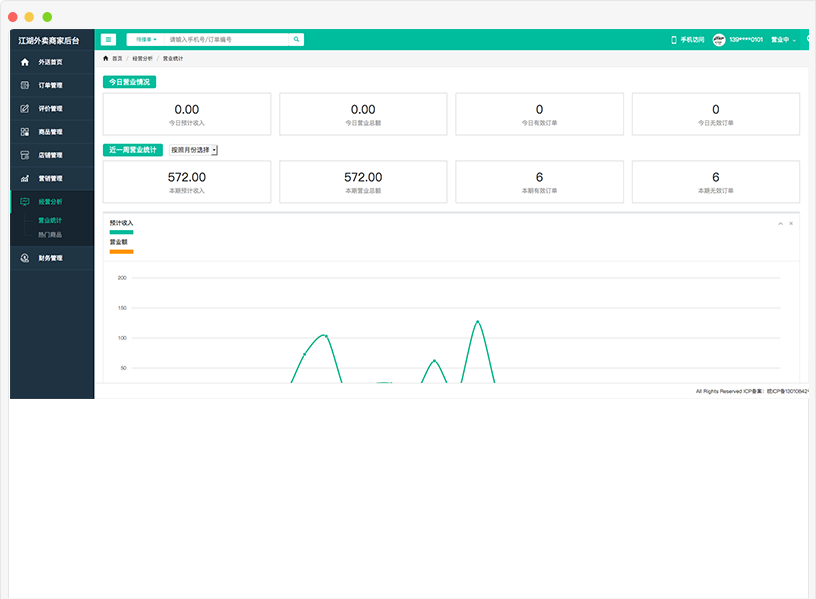Toggle the orange 营业额 legend swatch
Viewport: 816px width, 599px height.
tap(121, 252)
